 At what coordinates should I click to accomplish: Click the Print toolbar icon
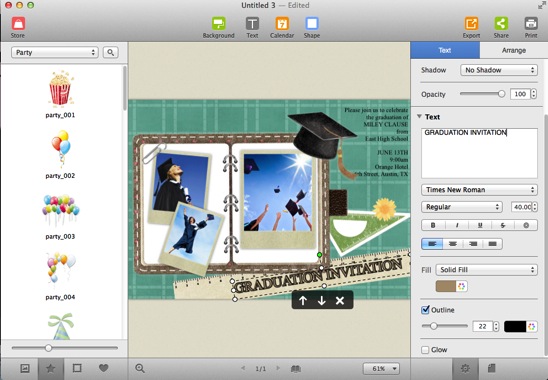(x=531, y=24)
